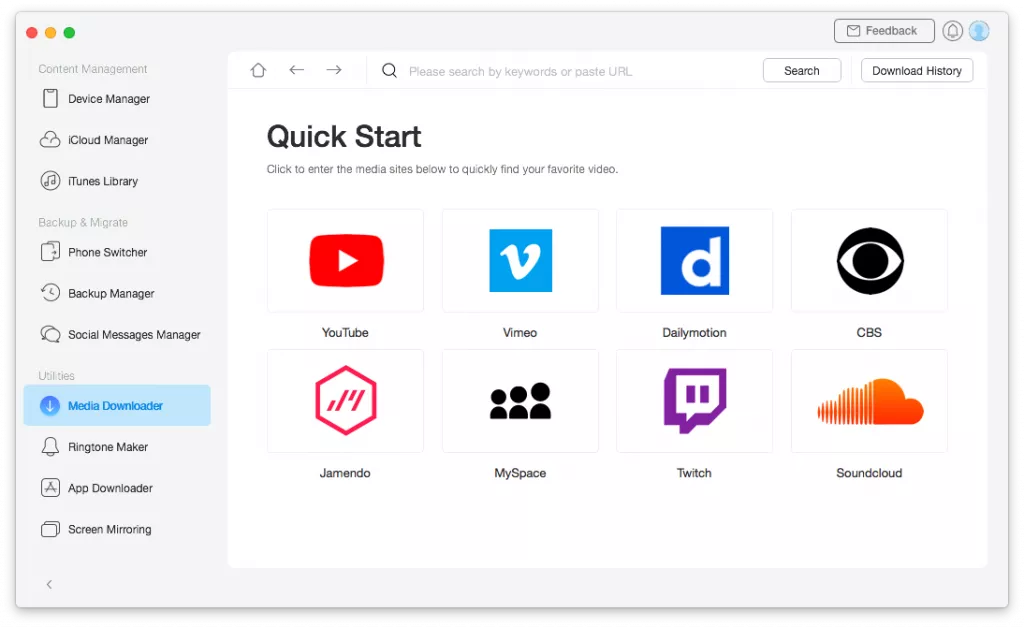Open the Dailymotion tile

point(695,261)
